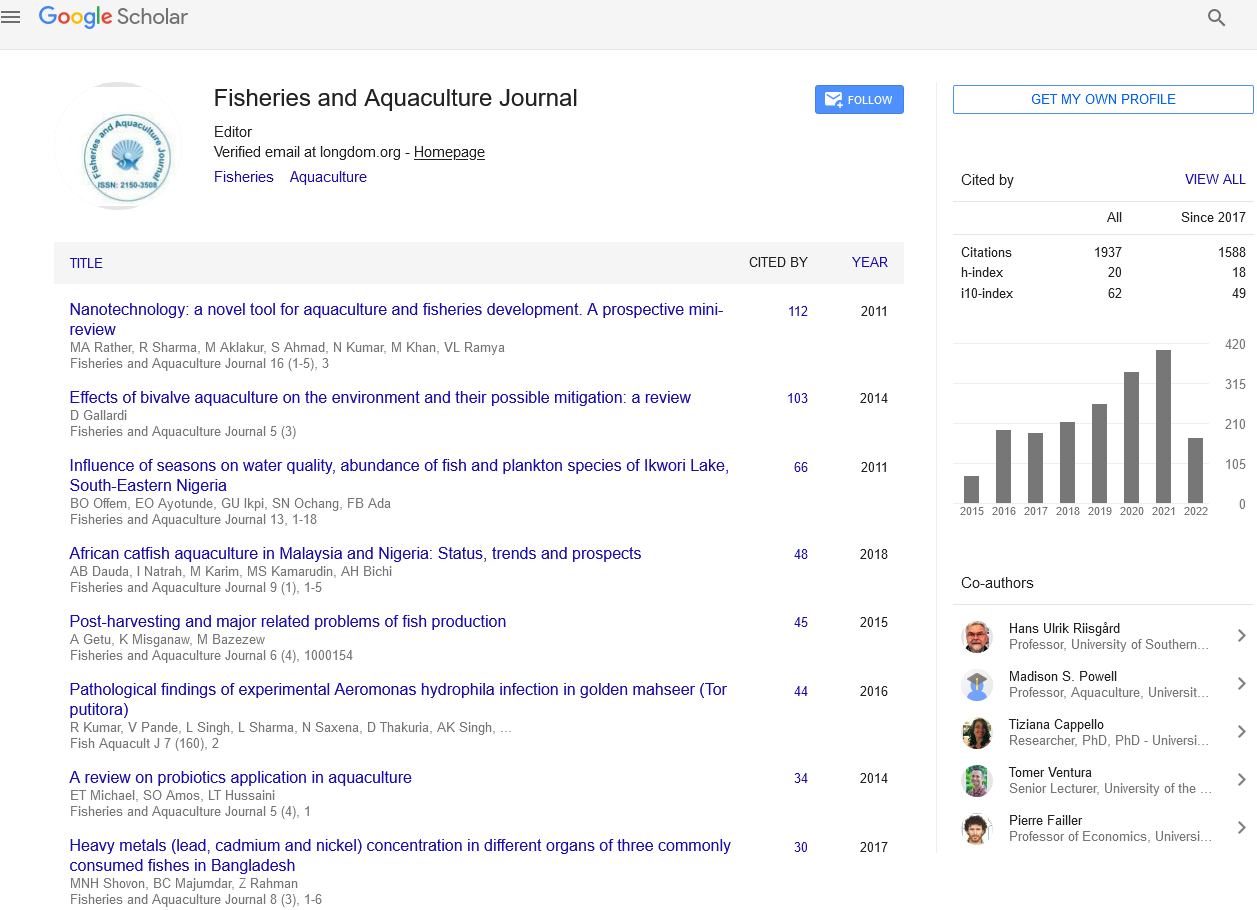Click Tomer Ventura's avatar photo

[976, 781]
